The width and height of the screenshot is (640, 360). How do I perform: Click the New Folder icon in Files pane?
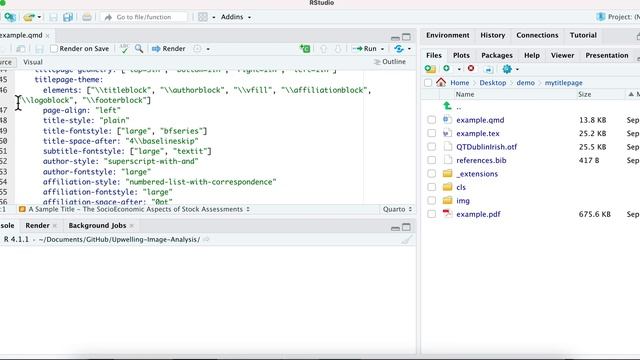(430, 69)
